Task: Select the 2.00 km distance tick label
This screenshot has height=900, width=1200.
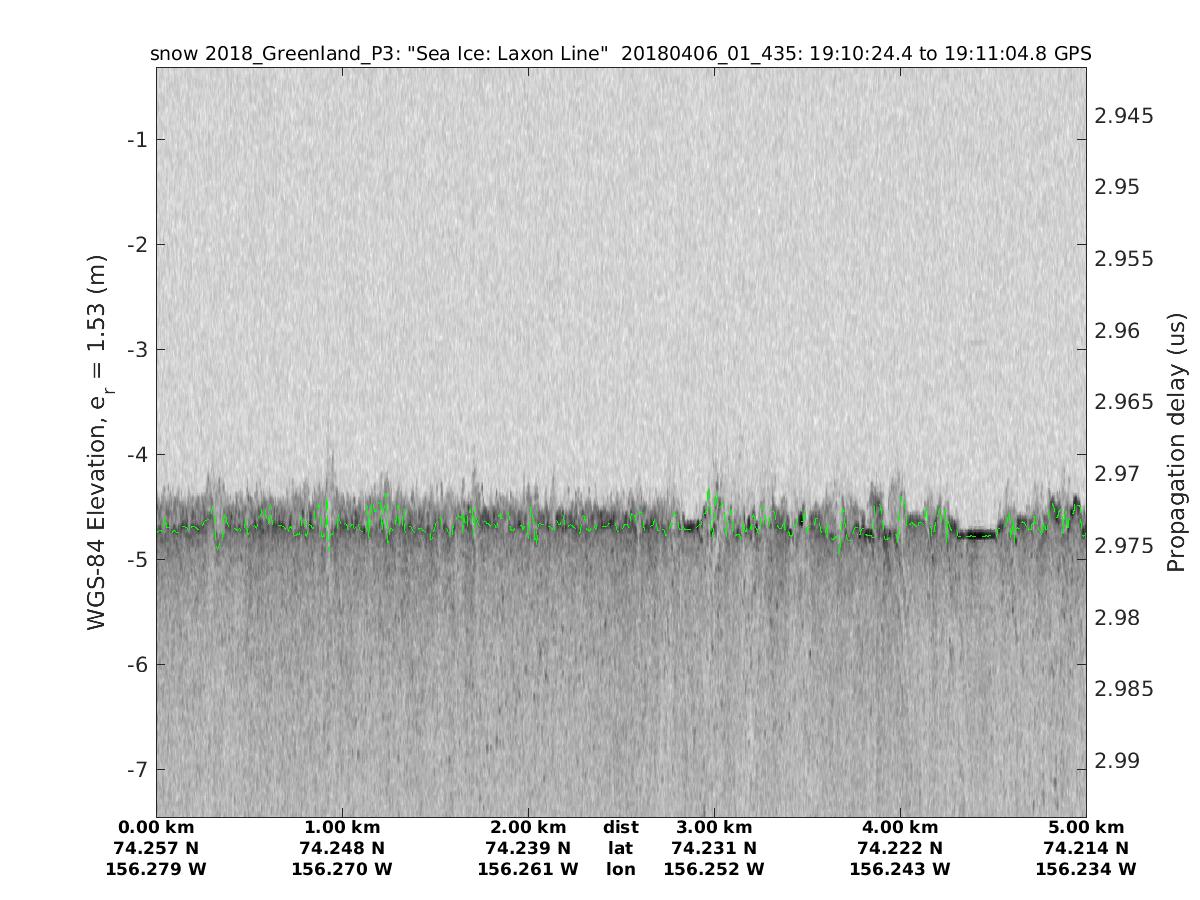Action: [x=528, y=828]
